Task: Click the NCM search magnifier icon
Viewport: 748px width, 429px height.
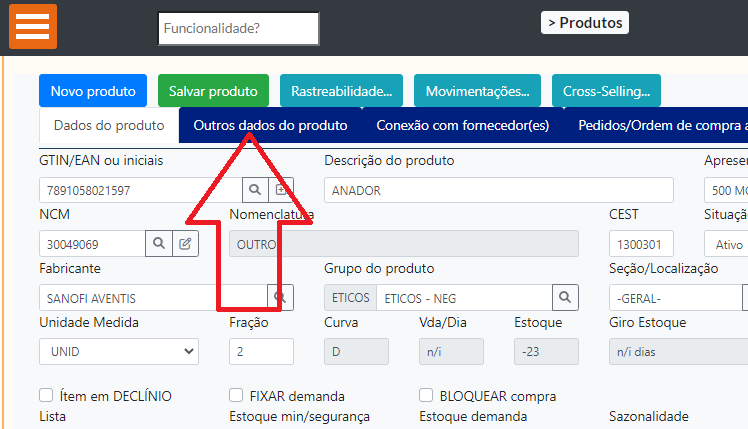Action: [x=159, y=244]
